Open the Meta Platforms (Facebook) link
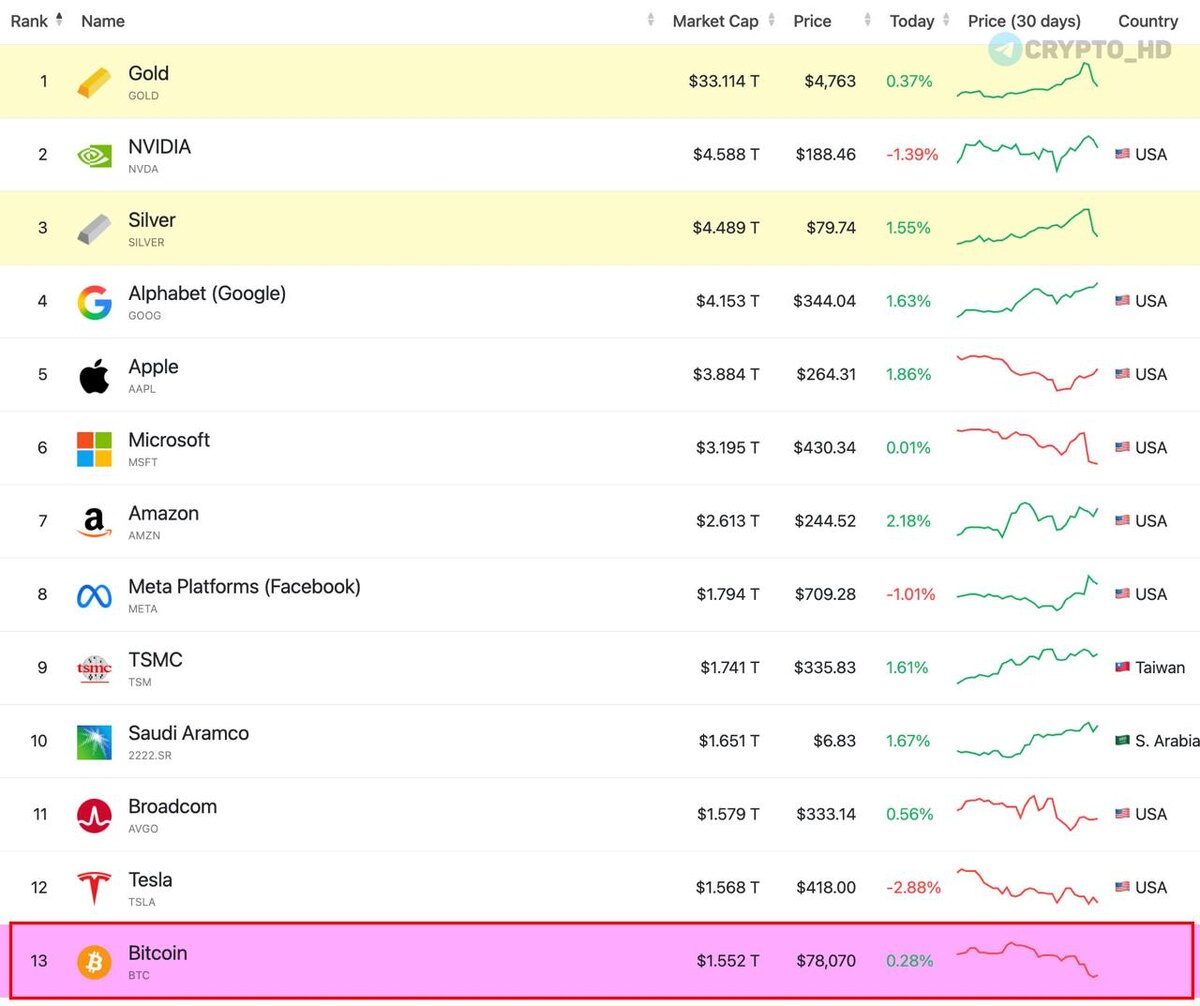This screenshot has height=1006, width=1200. [x=244, y=587]
